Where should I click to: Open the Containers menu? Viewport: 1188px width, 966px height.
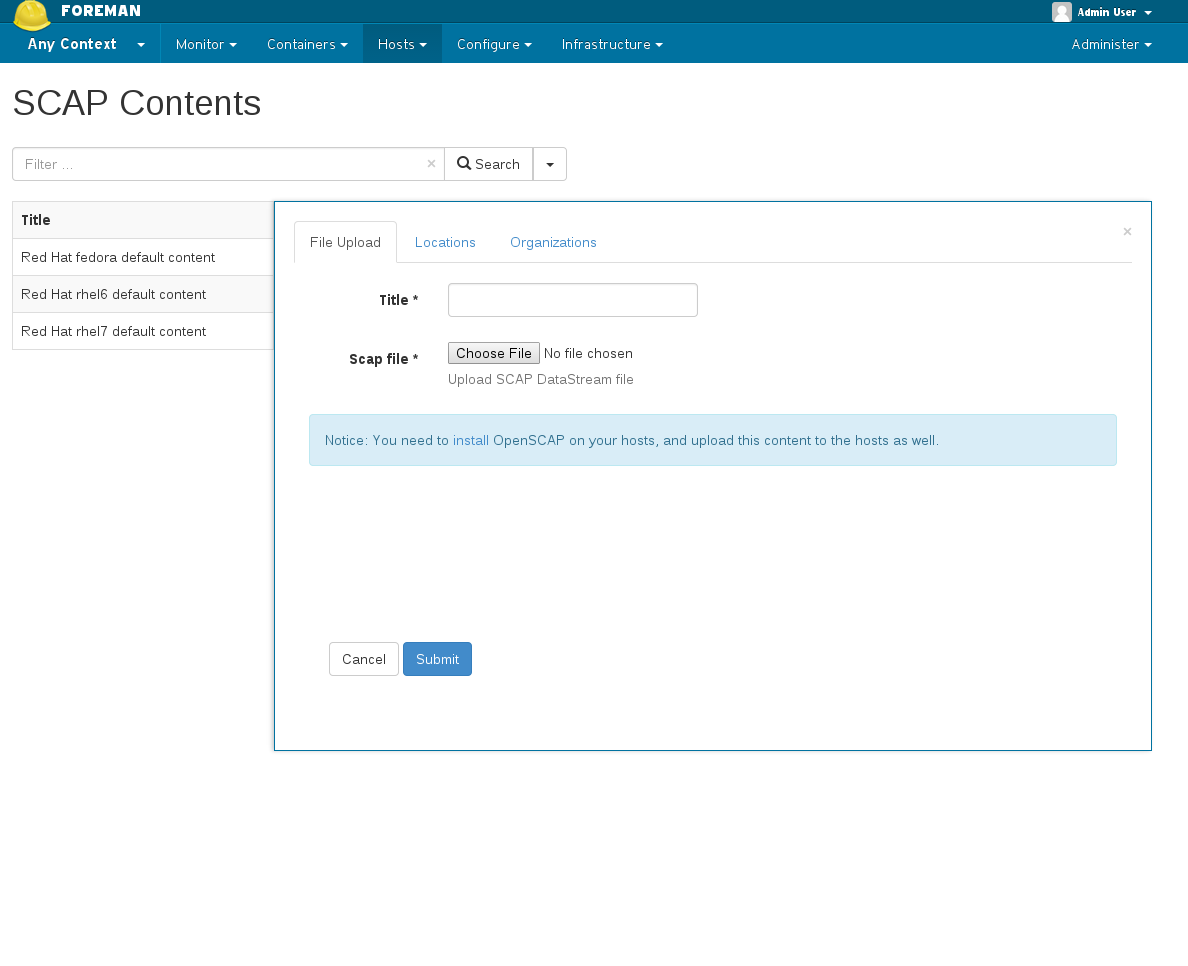(x=306, y=44)
